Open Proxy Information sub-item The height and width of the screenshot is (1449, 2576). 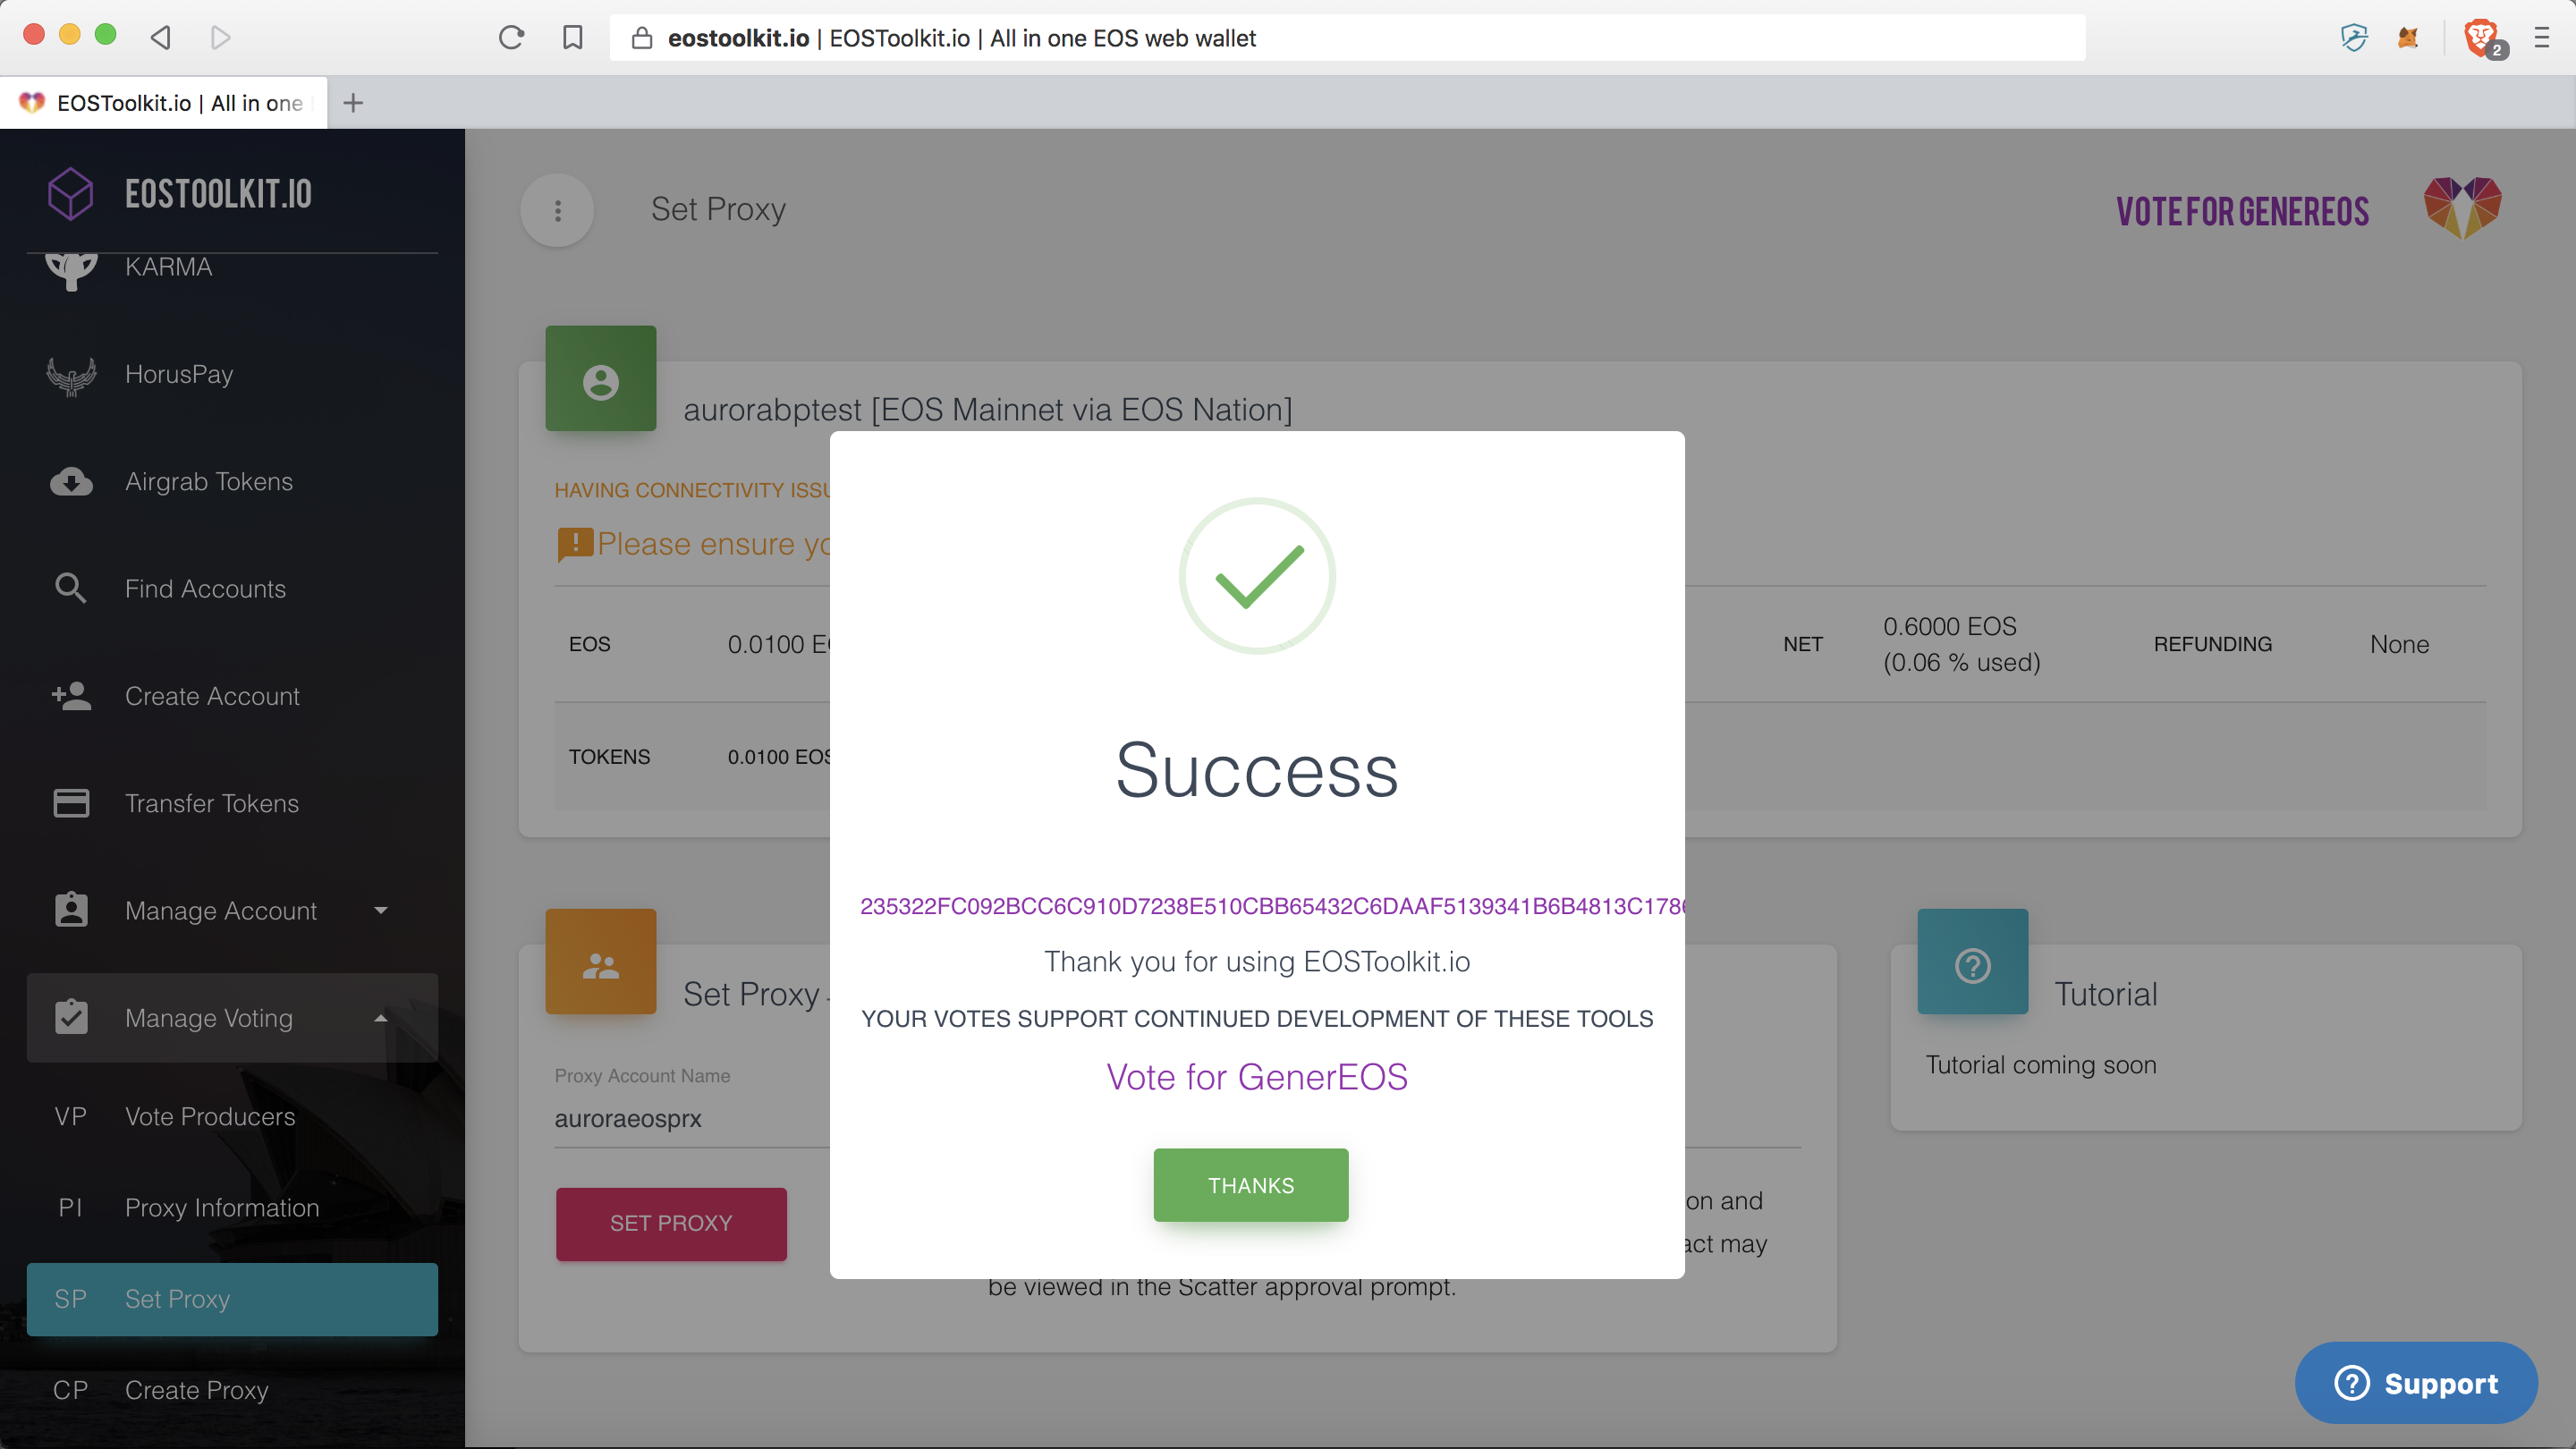click(x=232, y=1207)
